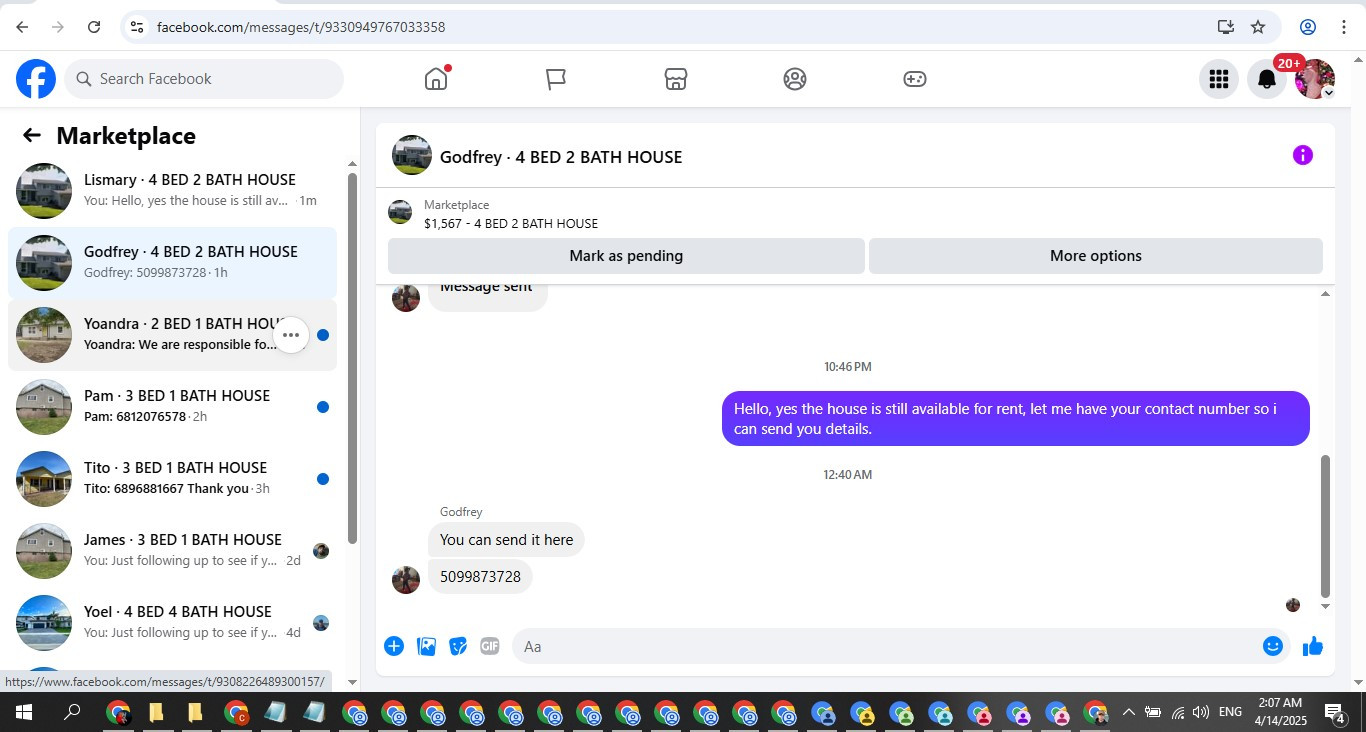Open the Facebook home logo

36,79
